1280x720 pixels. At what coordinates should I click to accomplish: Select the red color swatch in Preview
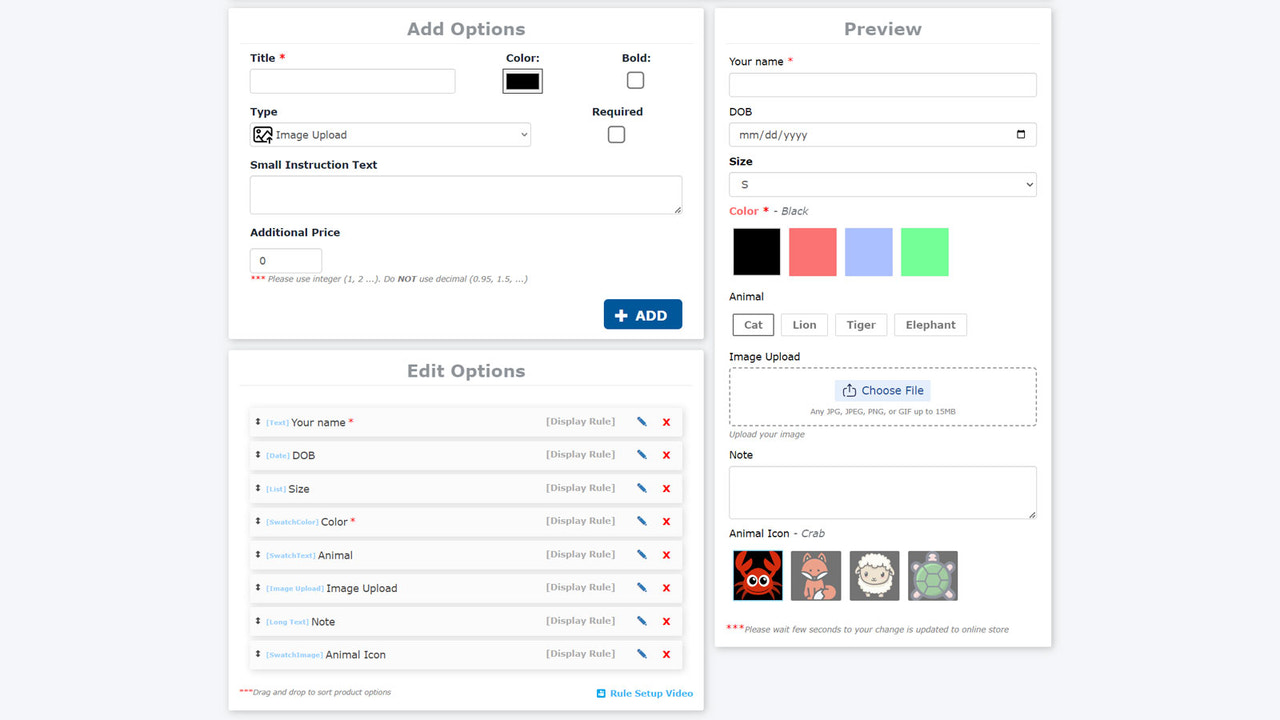[812, 251]
